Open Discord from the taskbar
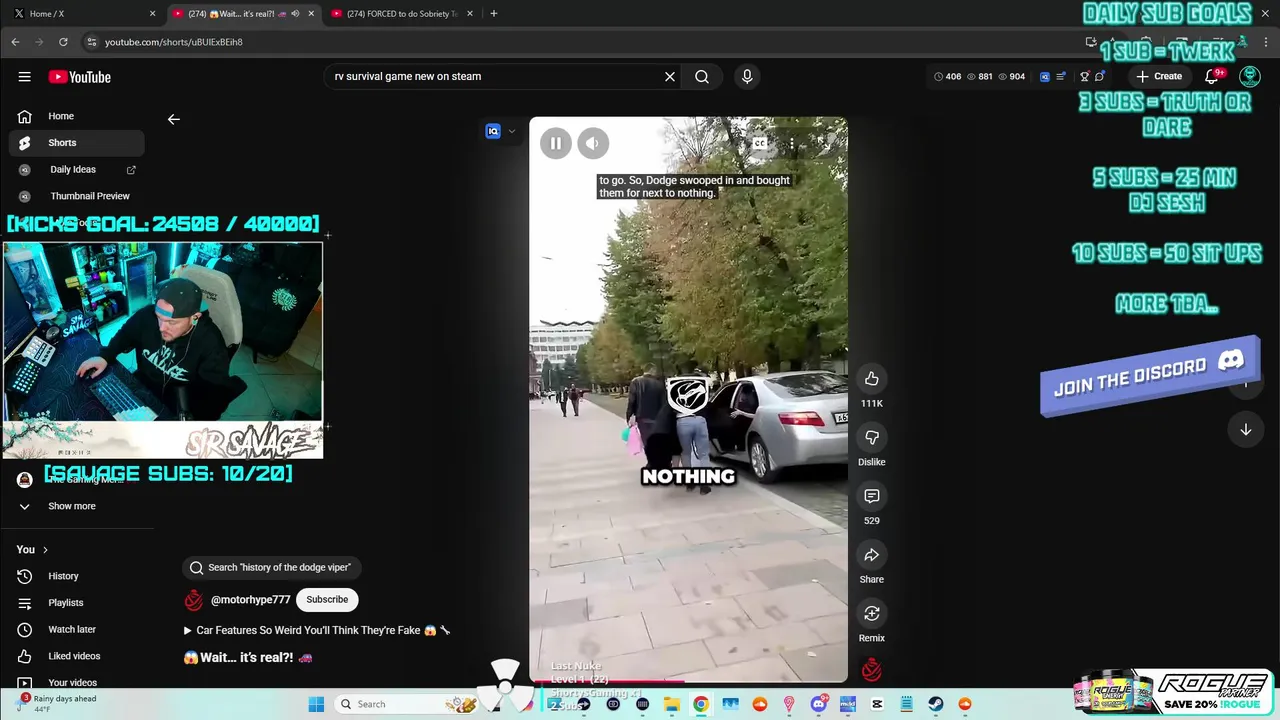The width and height of the screenshot is (1280, 720). (818, 704)
